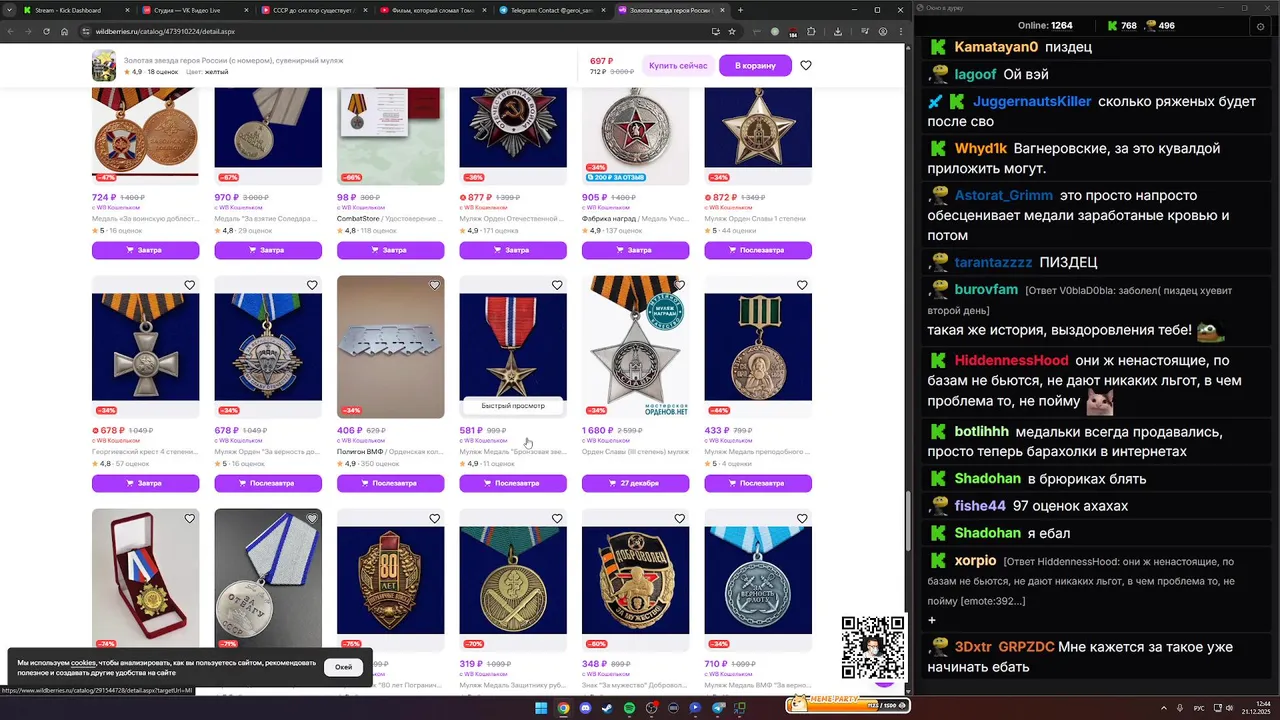Close the Telegram Contact tab
The width and height of the screenshot is (1280, 720).
click(605, 10)
